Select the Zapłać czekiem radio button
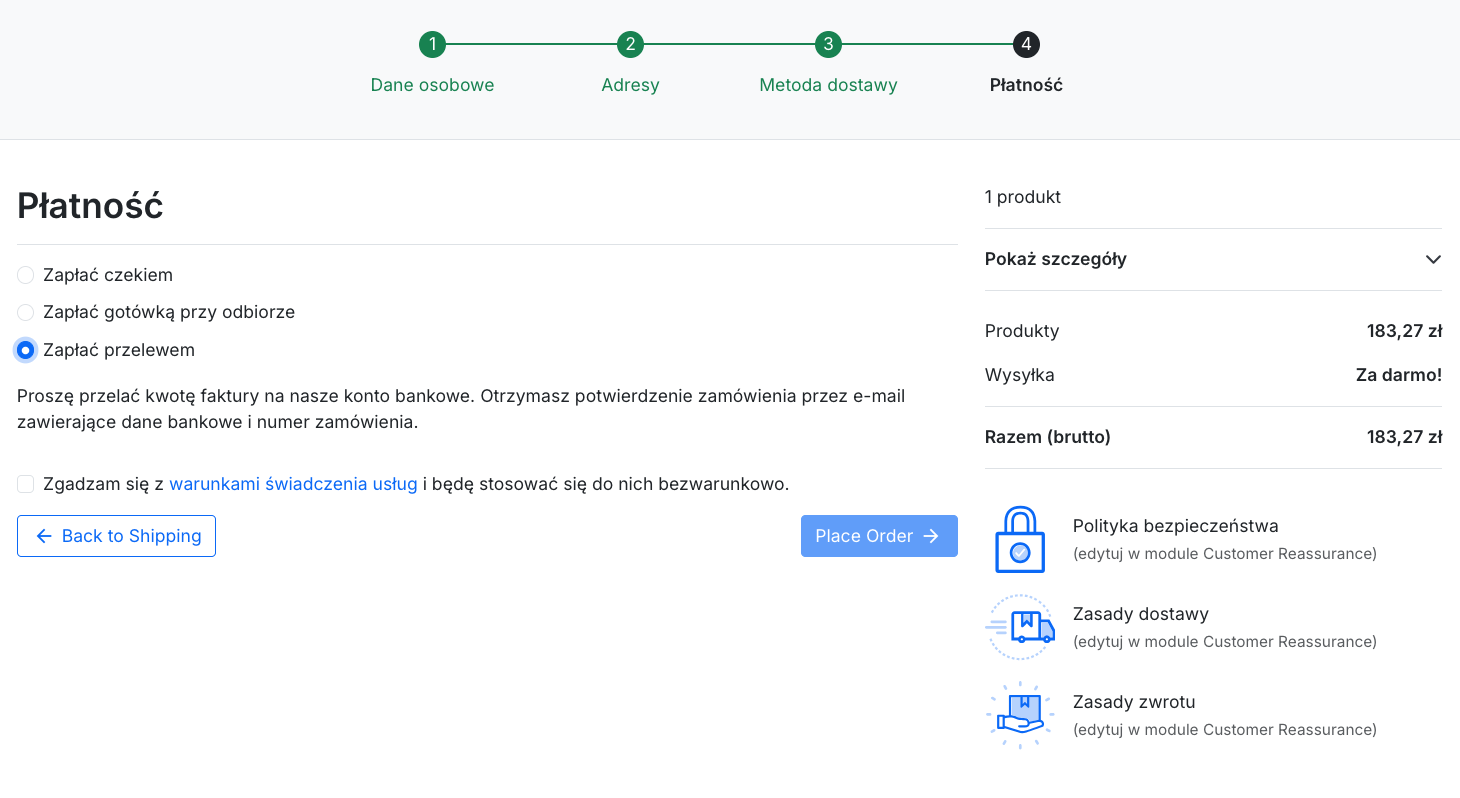This screenshot has width=1460, height=798. [x=26, y=275]
